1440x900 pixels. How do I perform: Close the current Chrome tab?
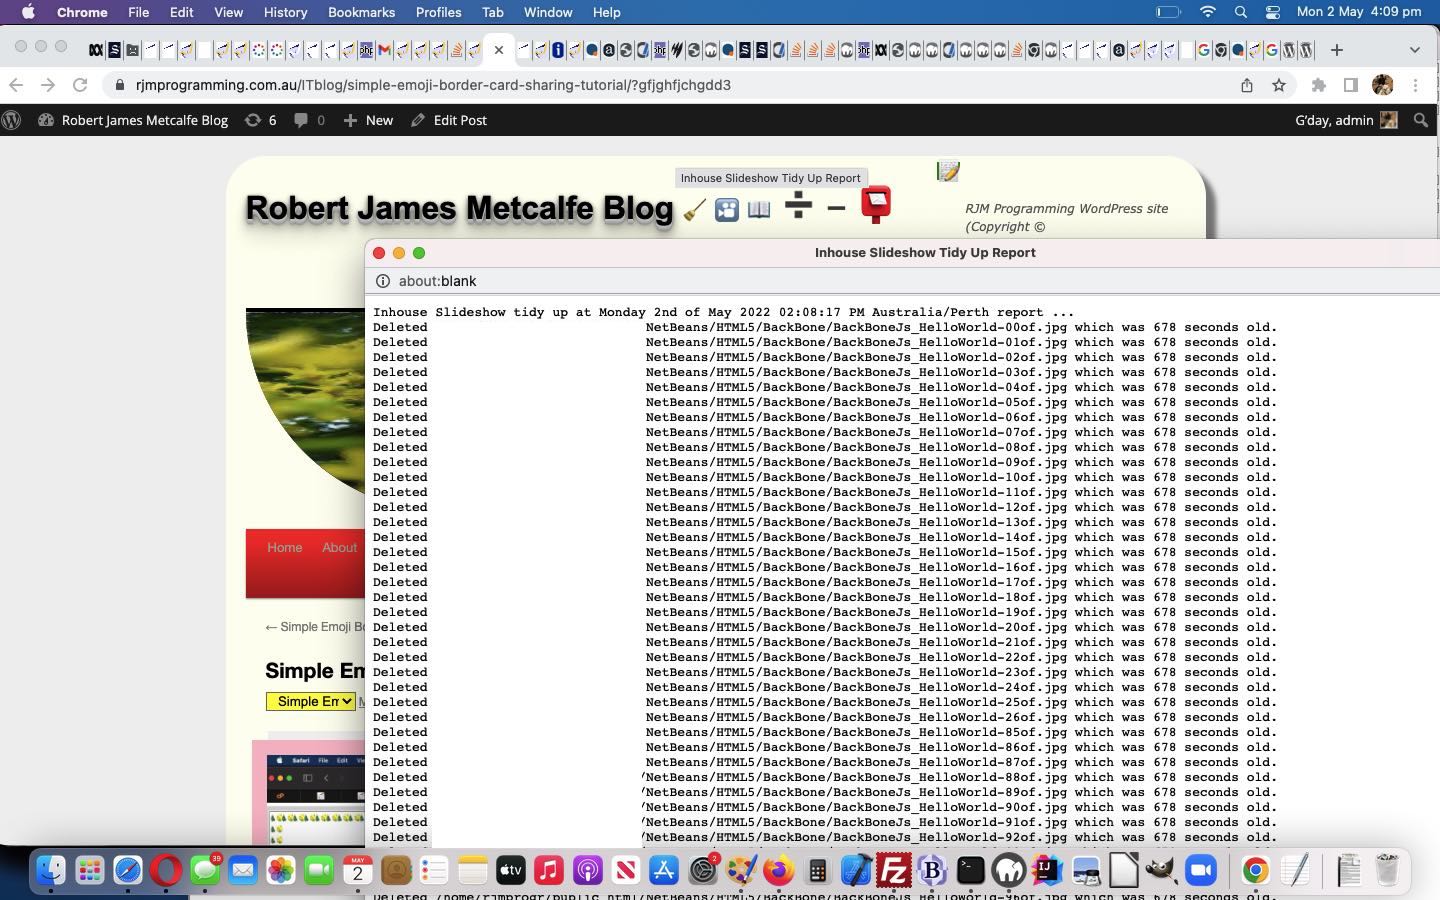click(499, 49)
